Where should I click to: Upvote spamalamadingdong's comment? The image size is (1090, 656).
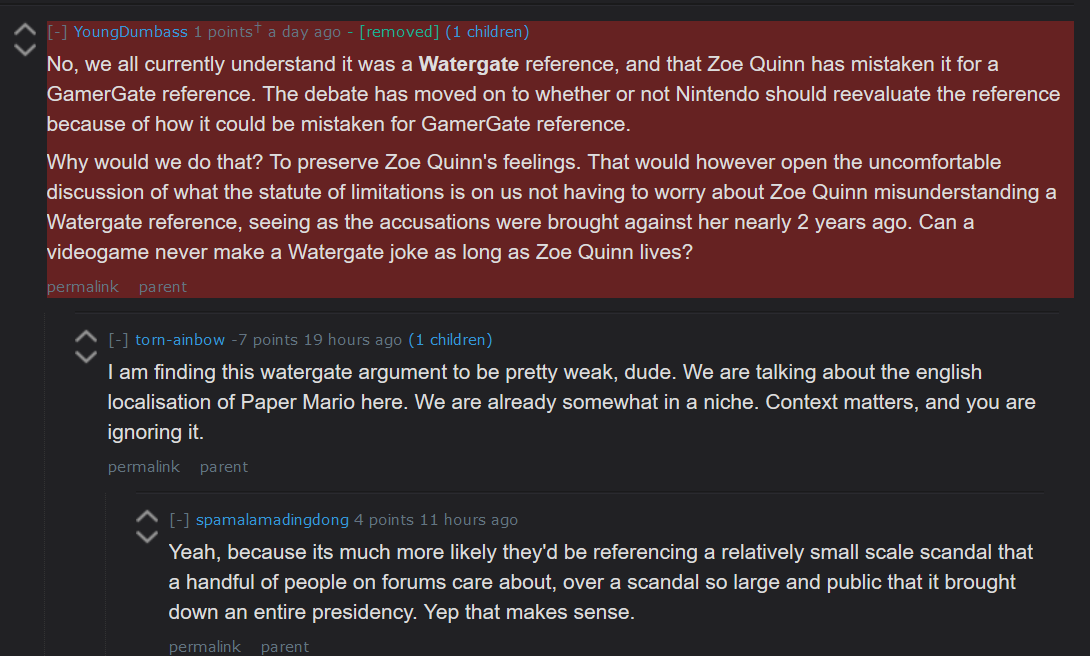(x=147, y=517)
